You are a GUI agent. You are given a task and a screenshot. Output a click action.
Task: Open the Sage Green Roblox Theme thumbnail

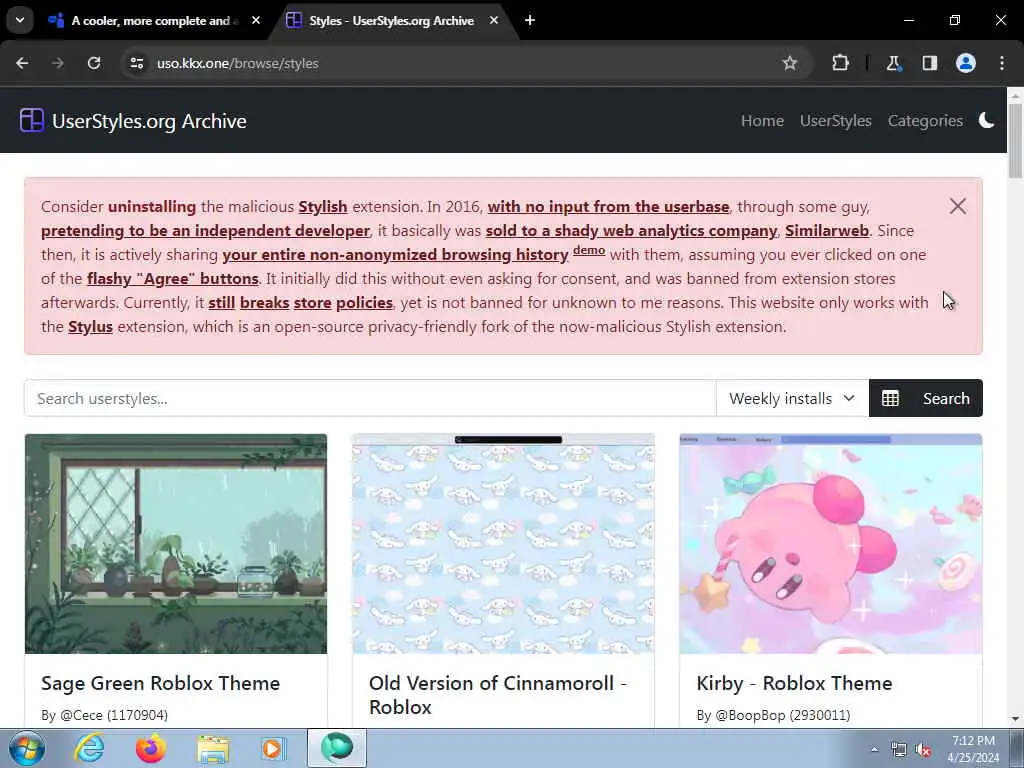[x=176, y=543]
